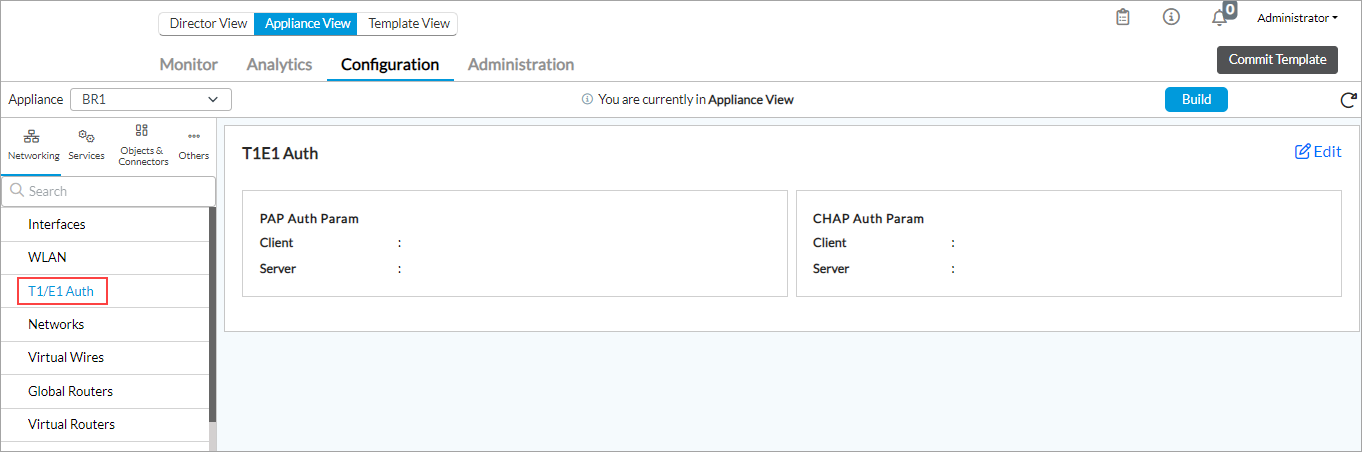This screenshot has height=452, width=1362.
Task: Click the T1E1 Auth panel title
Action: [x=280, y=153]
